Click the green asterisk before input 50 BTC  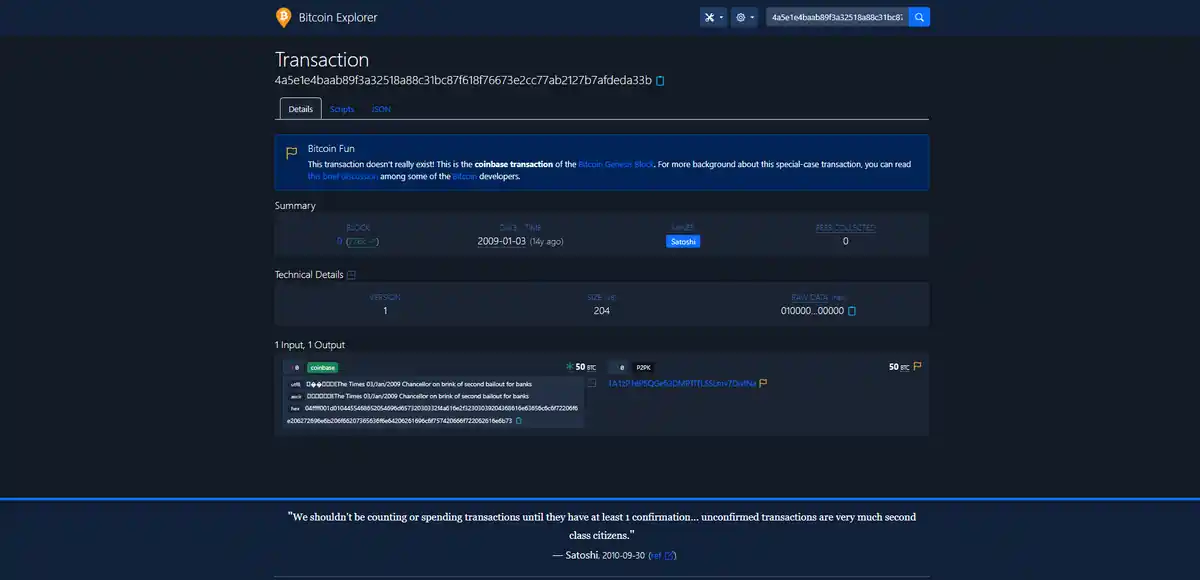570,367
